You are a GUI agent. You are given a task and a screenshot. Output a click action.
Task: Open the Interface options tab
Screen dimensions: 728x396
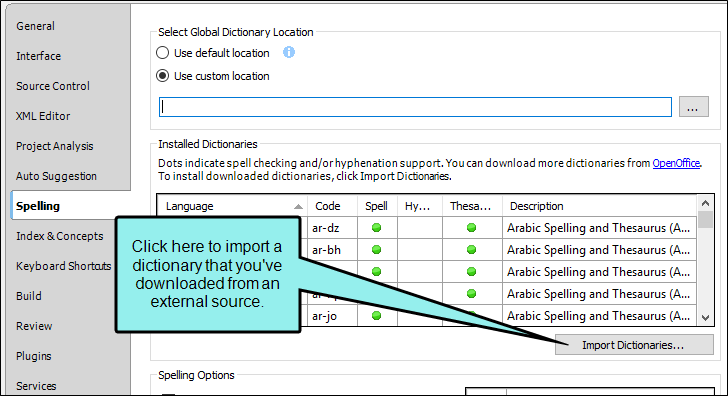[39, 56]
